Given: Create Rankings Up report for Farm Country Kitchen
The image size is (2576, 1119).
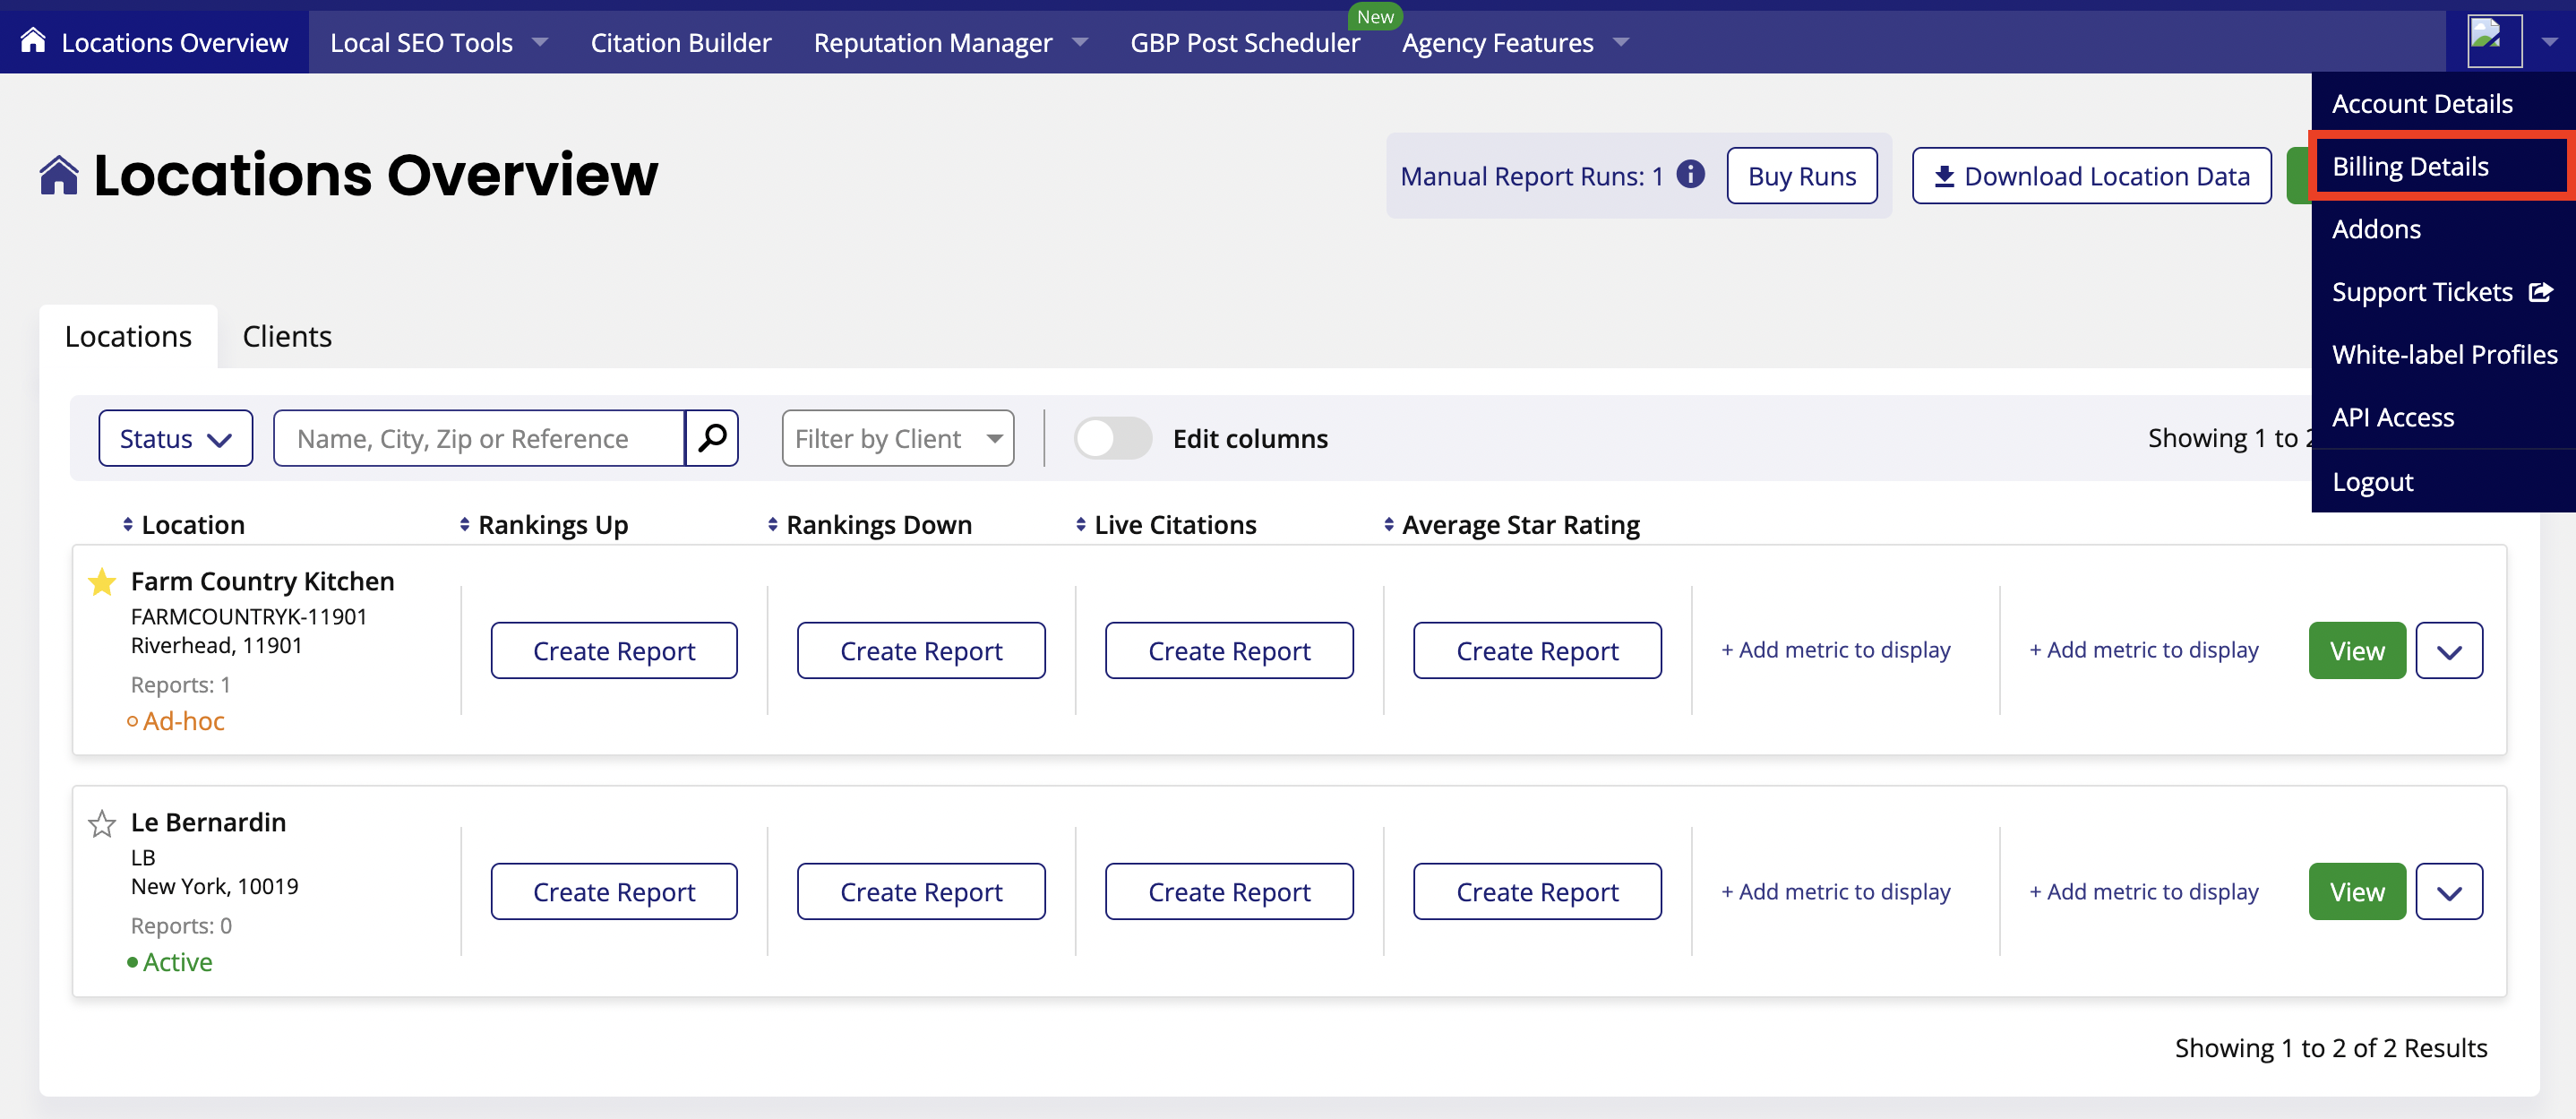Looking at the screenshot, I should (614, 651).
